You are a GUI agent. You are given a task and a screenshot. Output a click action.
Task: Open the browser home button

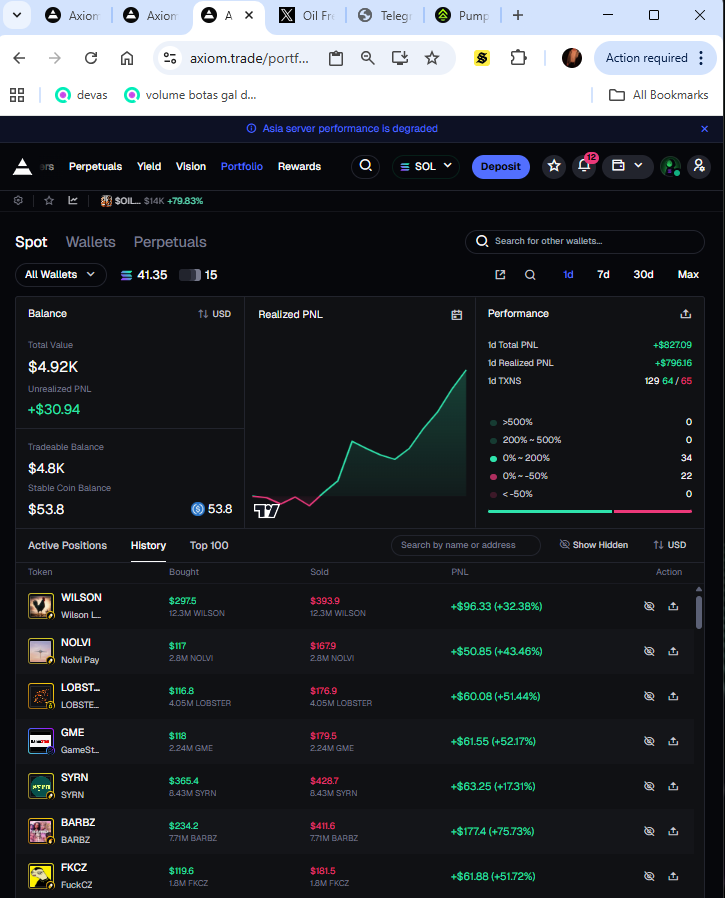pyautogui.click(x=127, y=58)
